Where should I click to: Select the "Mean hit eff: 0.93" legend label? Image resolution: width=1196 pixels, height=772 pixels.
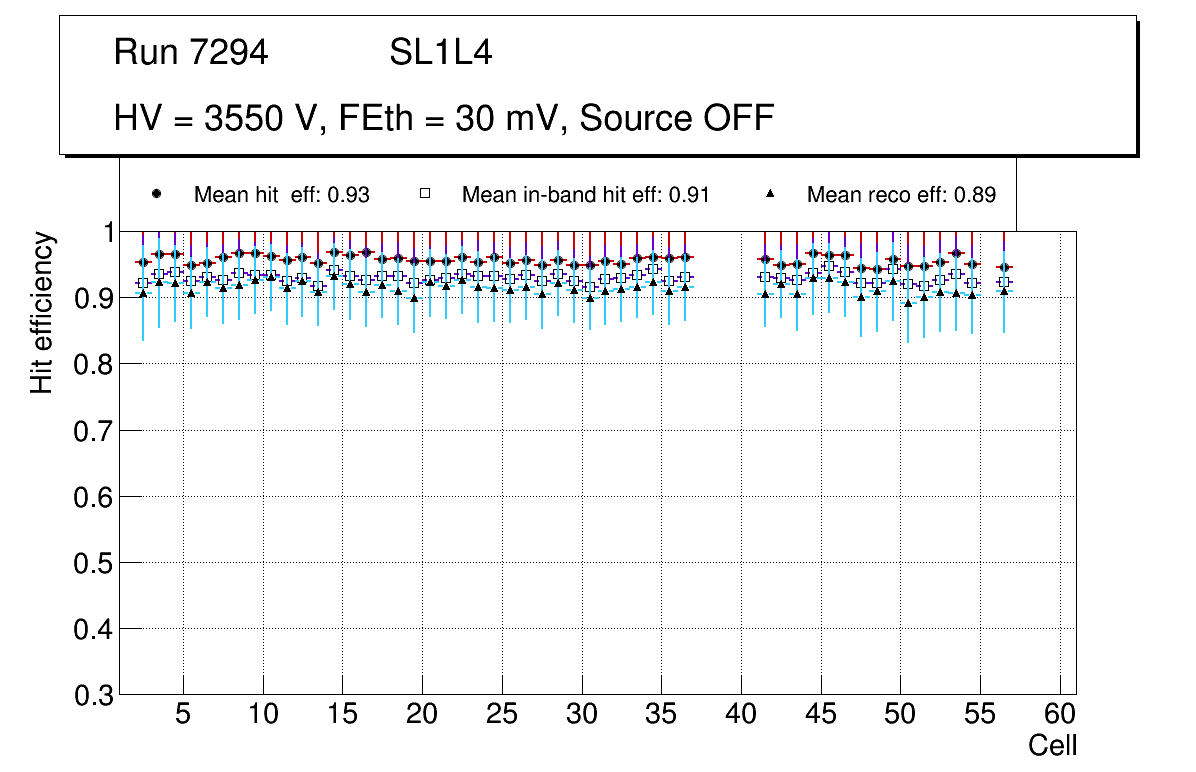pos(282,195)
